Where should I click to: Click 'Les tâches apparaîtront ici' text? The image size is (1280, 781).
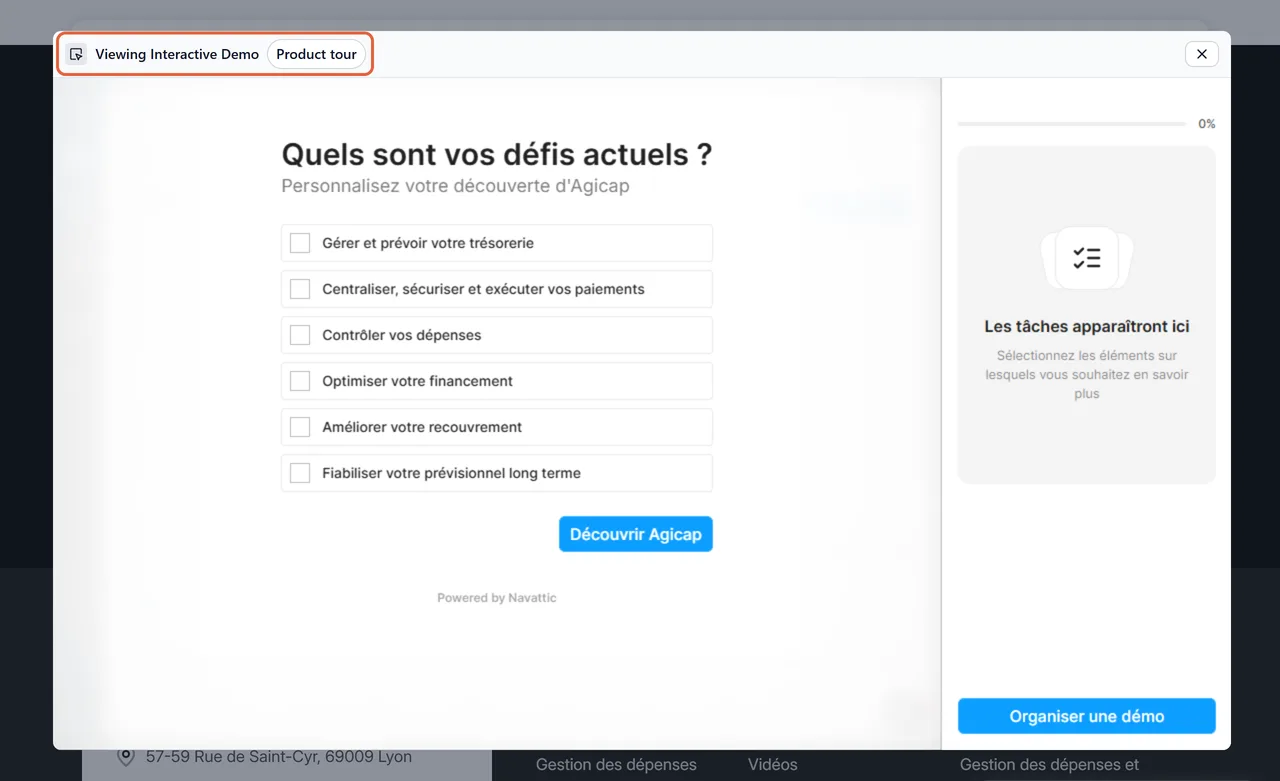1087,326
